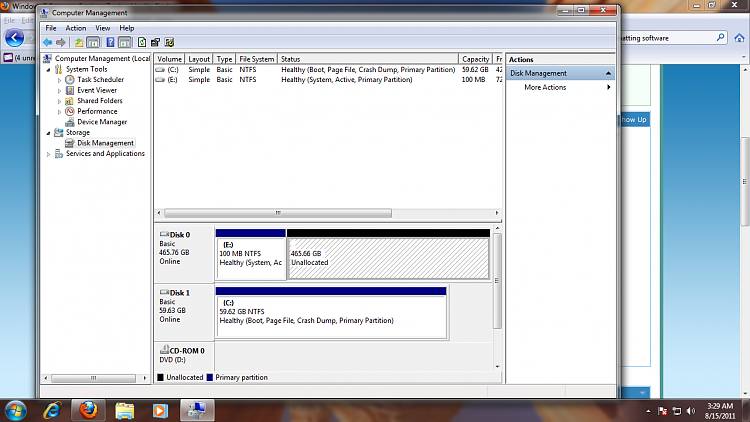Image resolution: width=750 pixels, height=422 pixels.
Task: Open the File menu
Action: click(x=51, y=28)
